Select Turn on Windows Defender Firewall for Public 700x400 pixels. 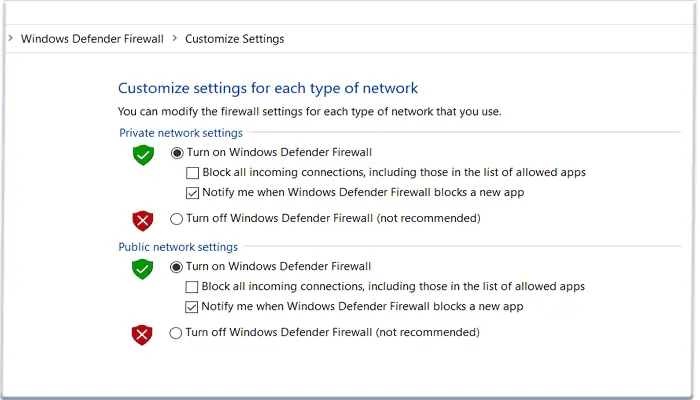[x=177, y=267]
